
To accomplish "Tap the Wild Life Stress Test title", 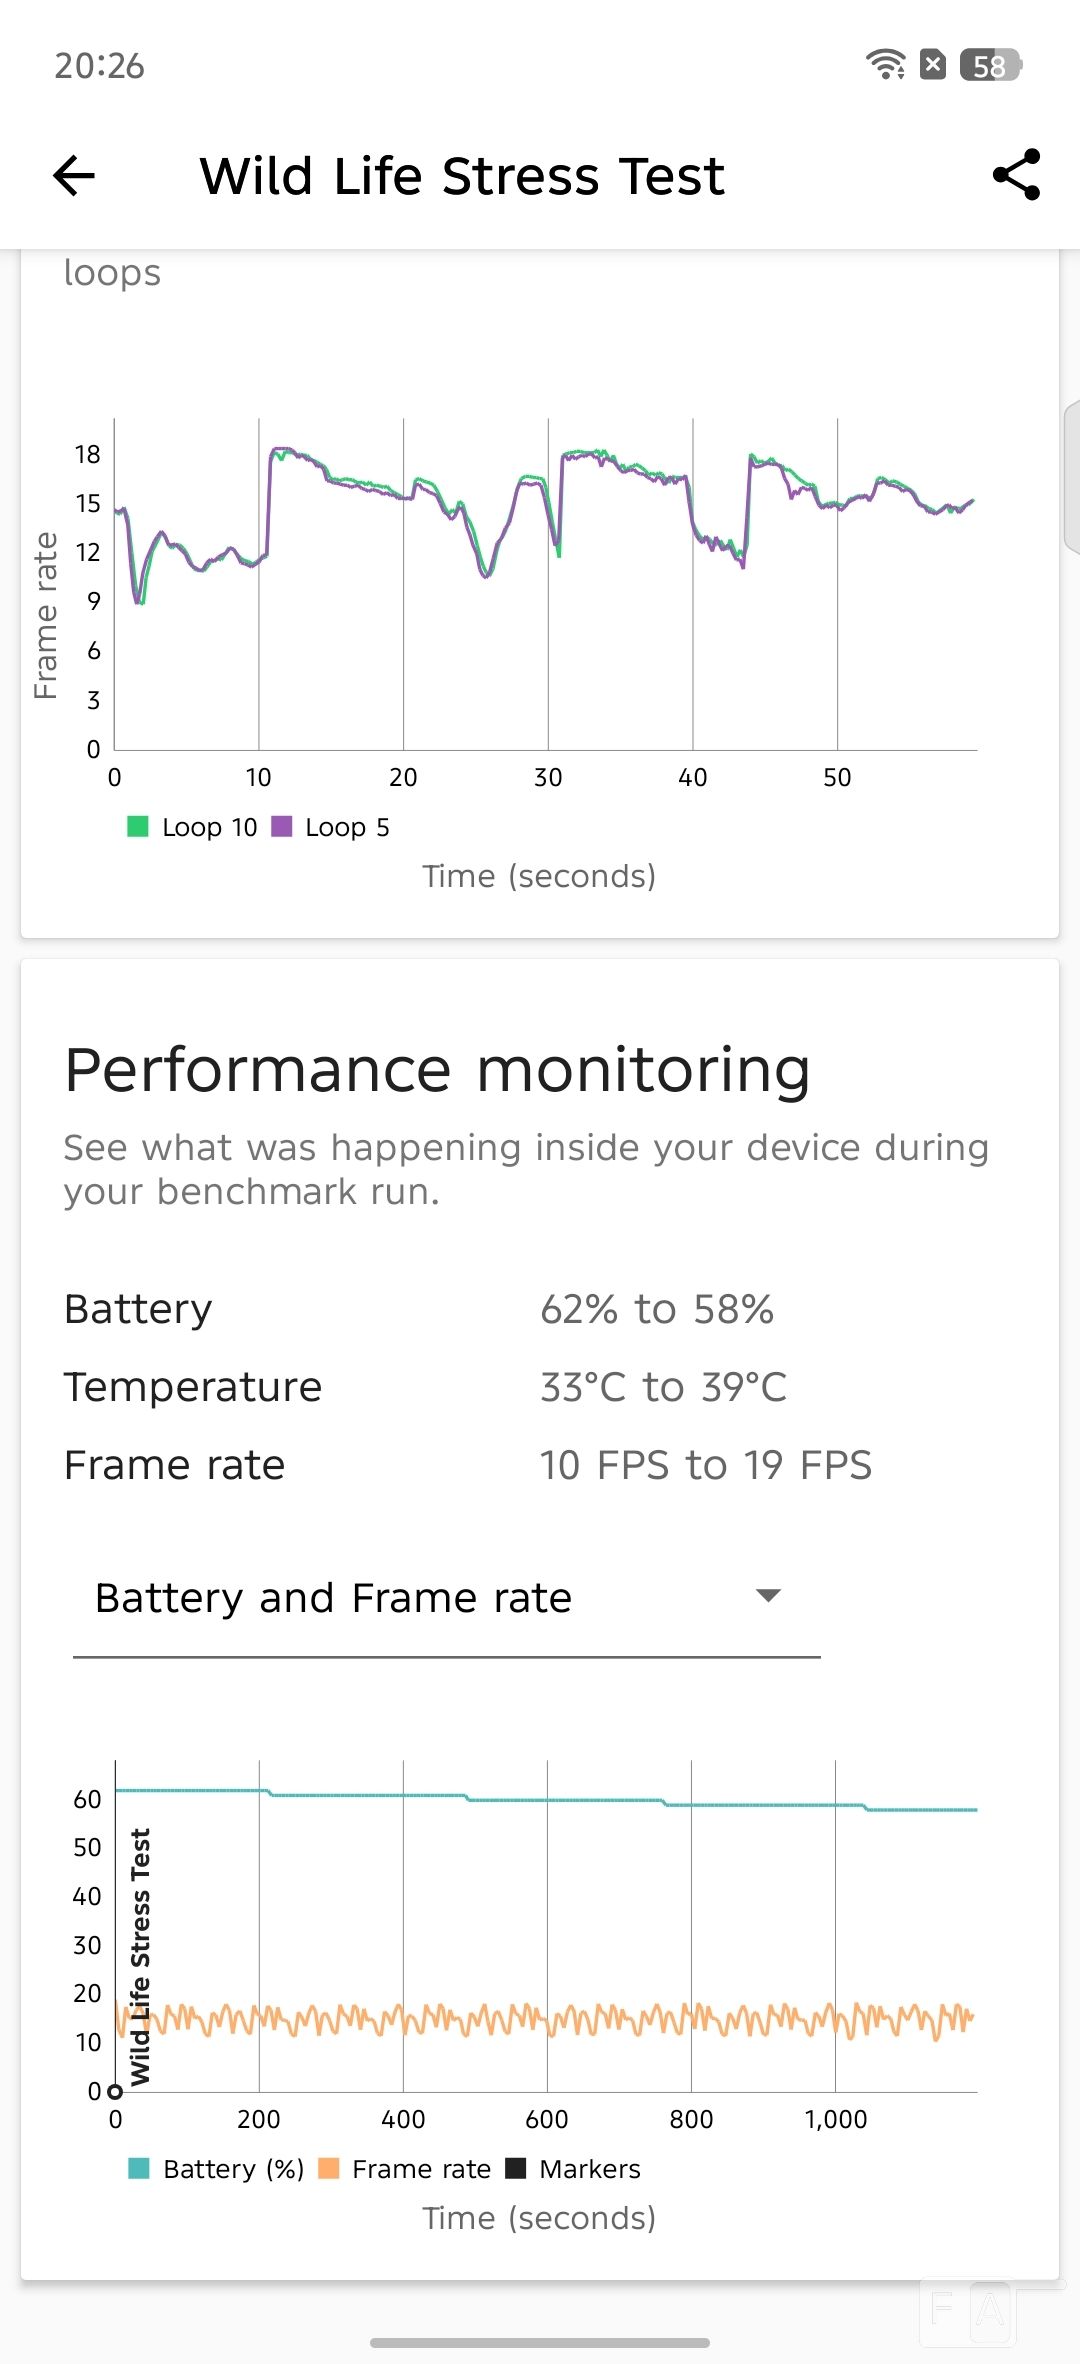I will [x=461, y=176].
